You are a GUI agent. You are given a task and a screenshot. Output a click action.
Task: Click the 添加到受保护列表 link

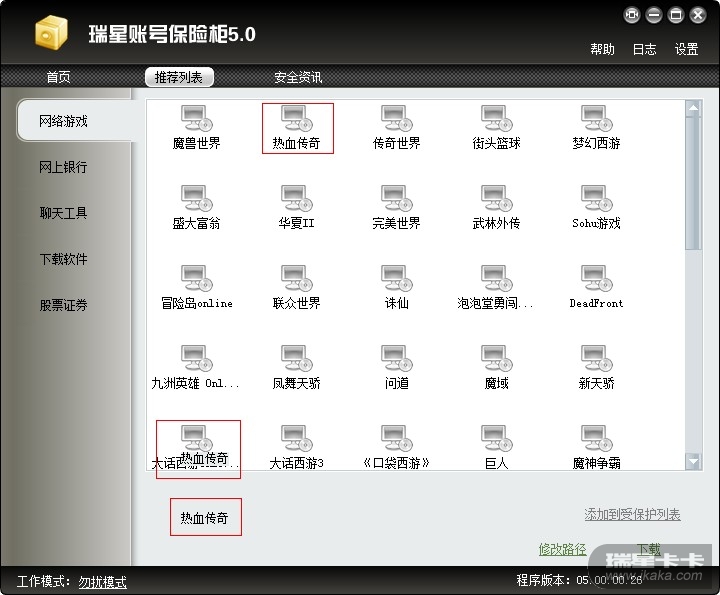pos(632,514)
